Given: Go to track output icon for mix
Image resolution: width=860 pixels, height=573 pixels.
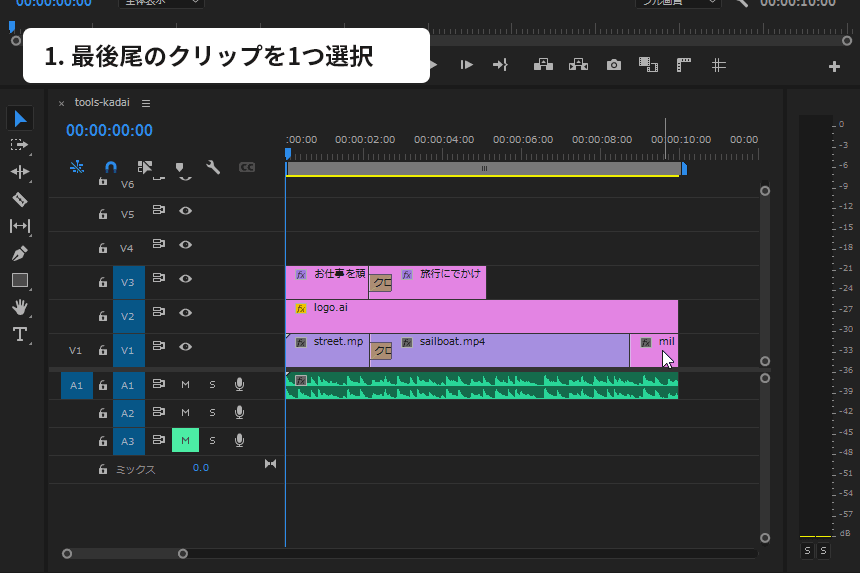Looking at the screenshot, I should click(x=270, y=464).
